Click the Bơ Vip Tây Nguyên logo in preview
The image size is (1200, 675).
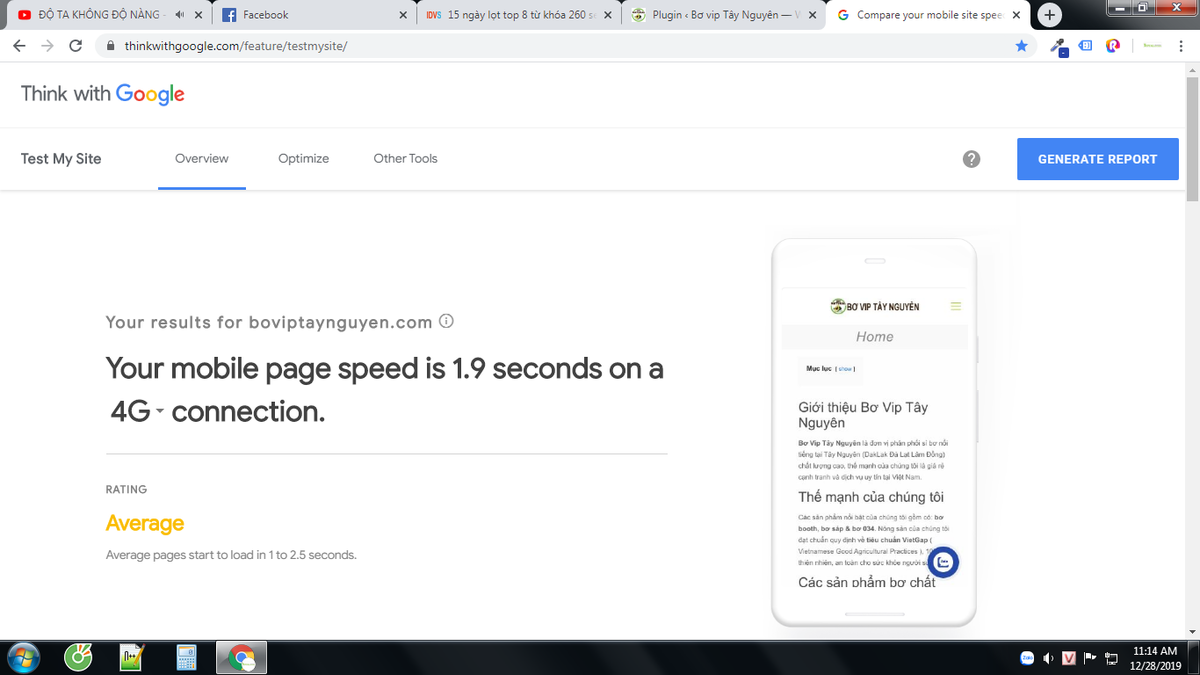[x=875, y=306]
